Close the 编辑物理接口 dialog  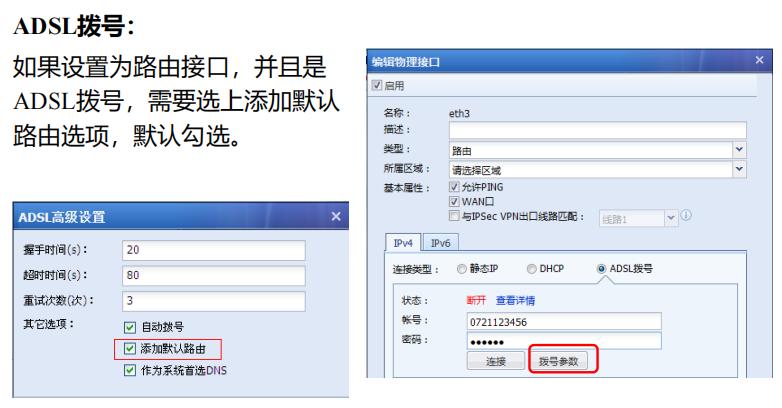click(x=760, y=60)
